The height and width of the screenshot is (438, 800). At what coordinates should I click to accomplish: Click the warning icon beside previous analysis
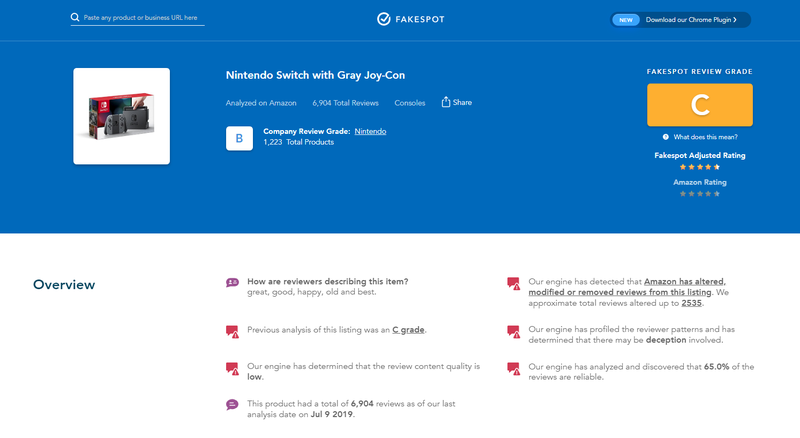pyautogui.click(x=232, y=332)
